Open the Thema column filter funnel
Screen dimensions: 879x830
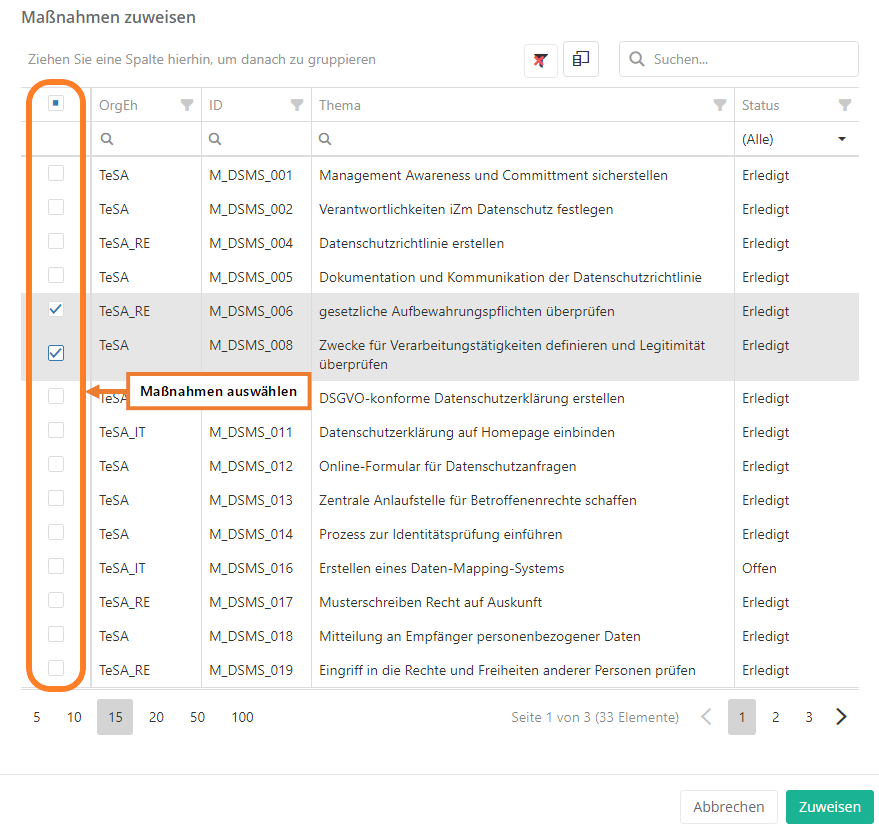(x=719, y=105)
